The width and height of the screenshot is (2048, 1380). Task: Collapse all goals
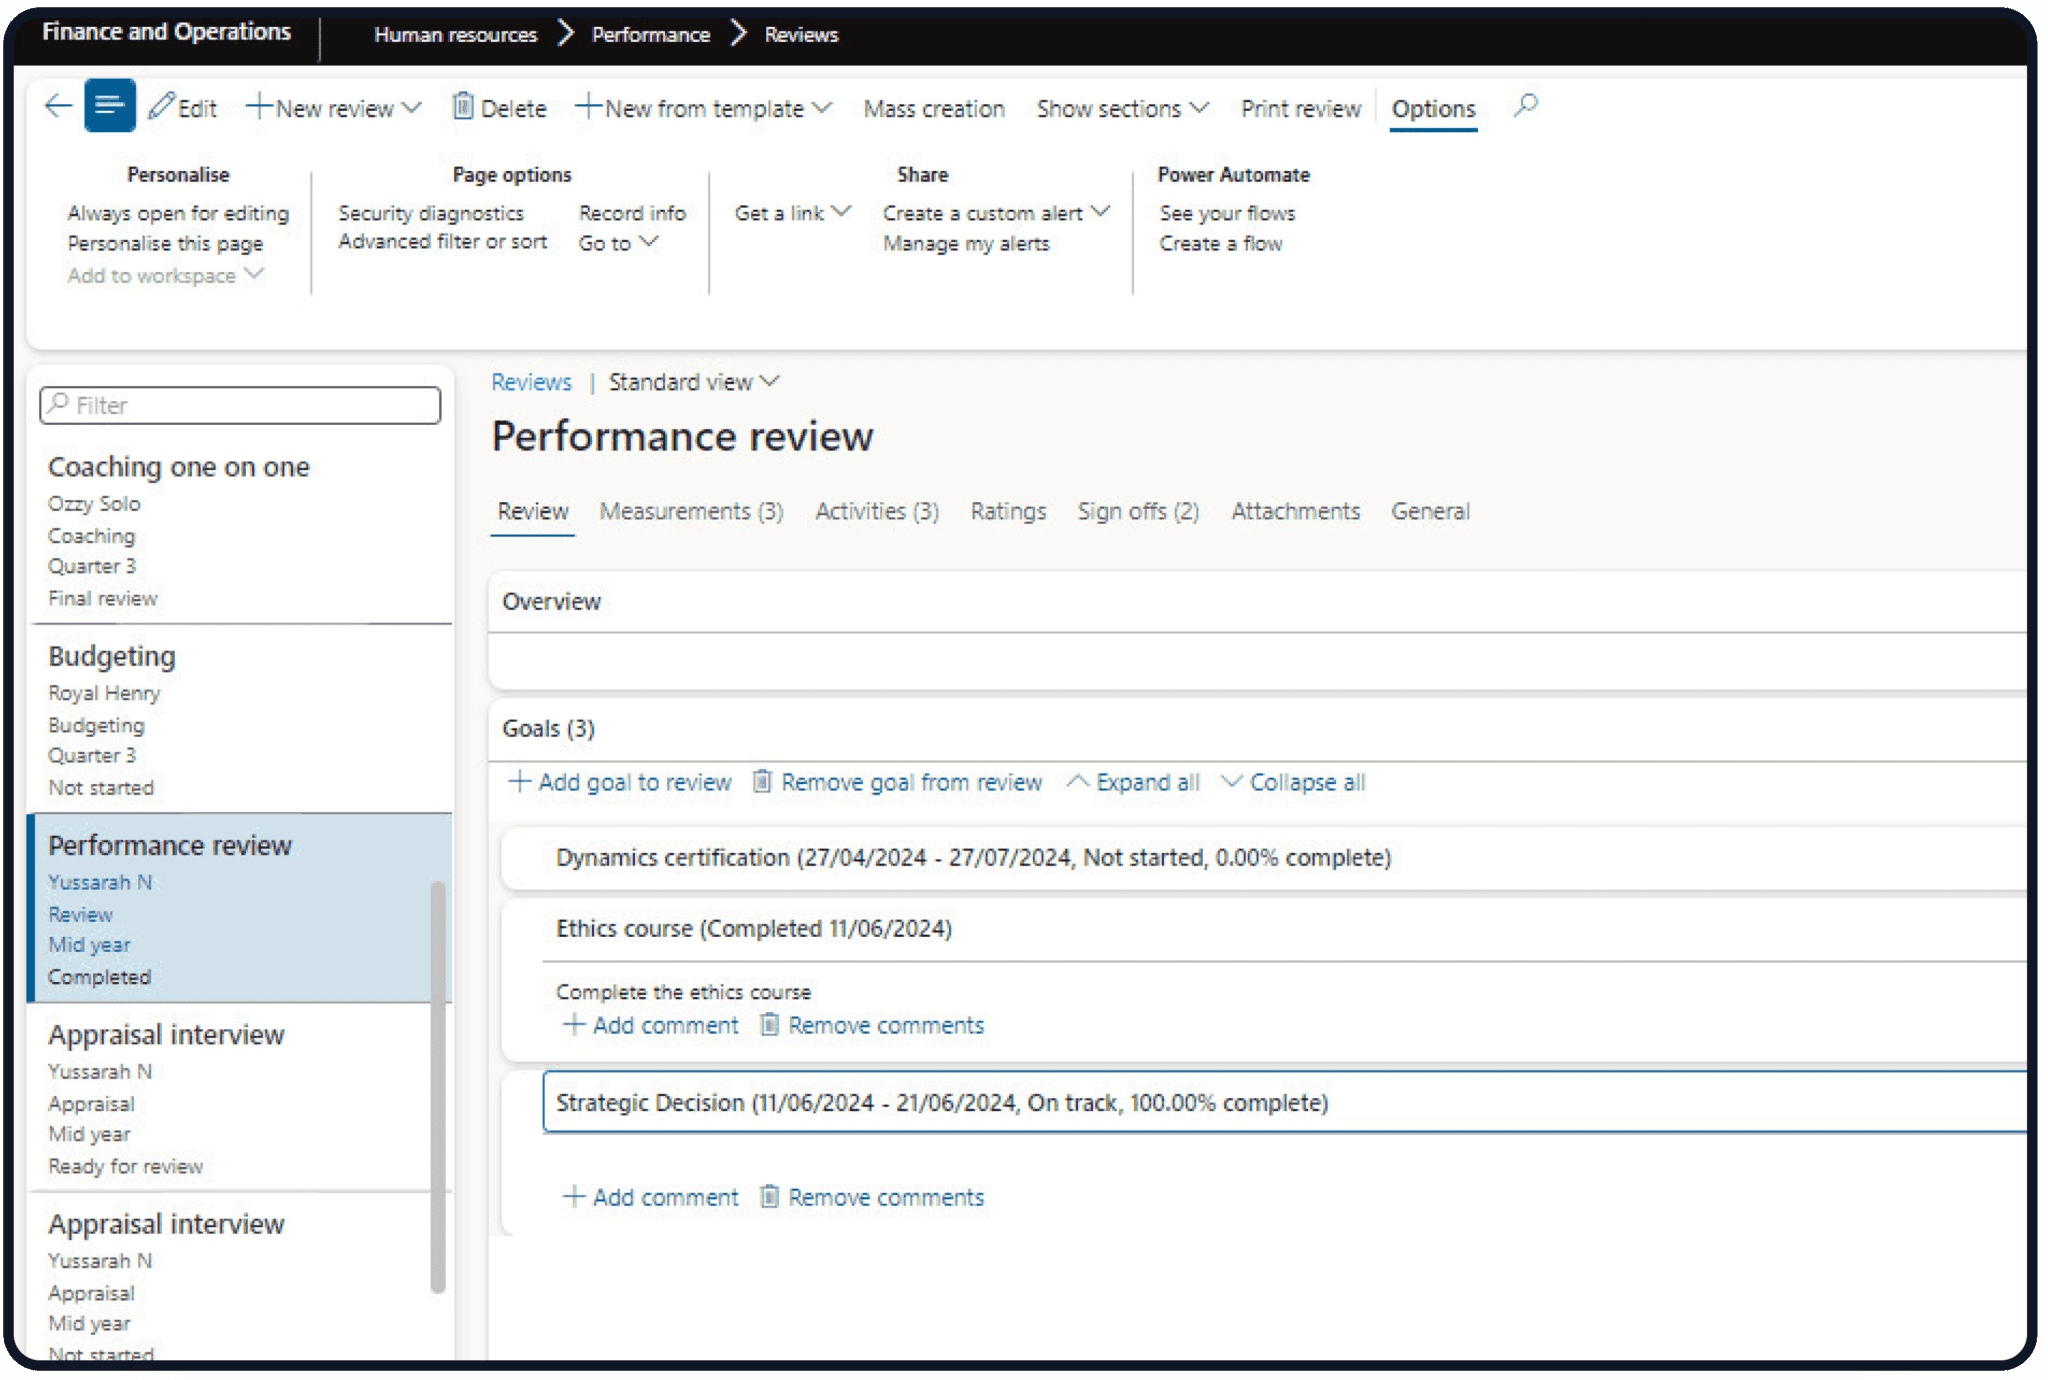(x=1294, y=782)
